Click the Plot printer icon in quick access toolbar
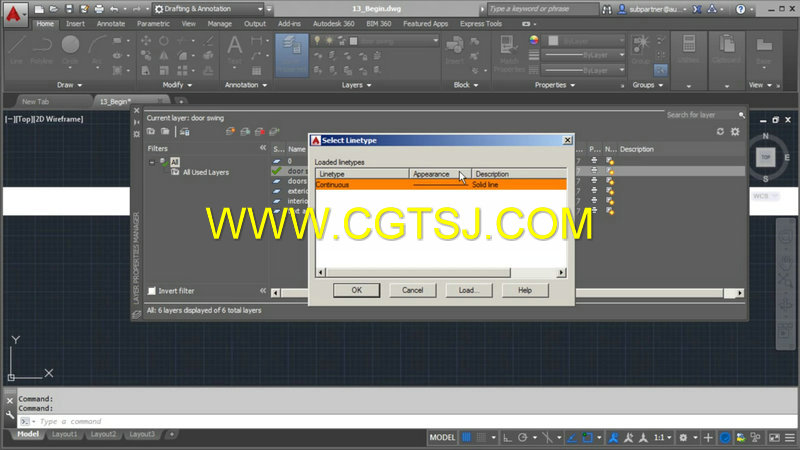The image size is (800, 450). pyautogui.click(x=99, y=9)
